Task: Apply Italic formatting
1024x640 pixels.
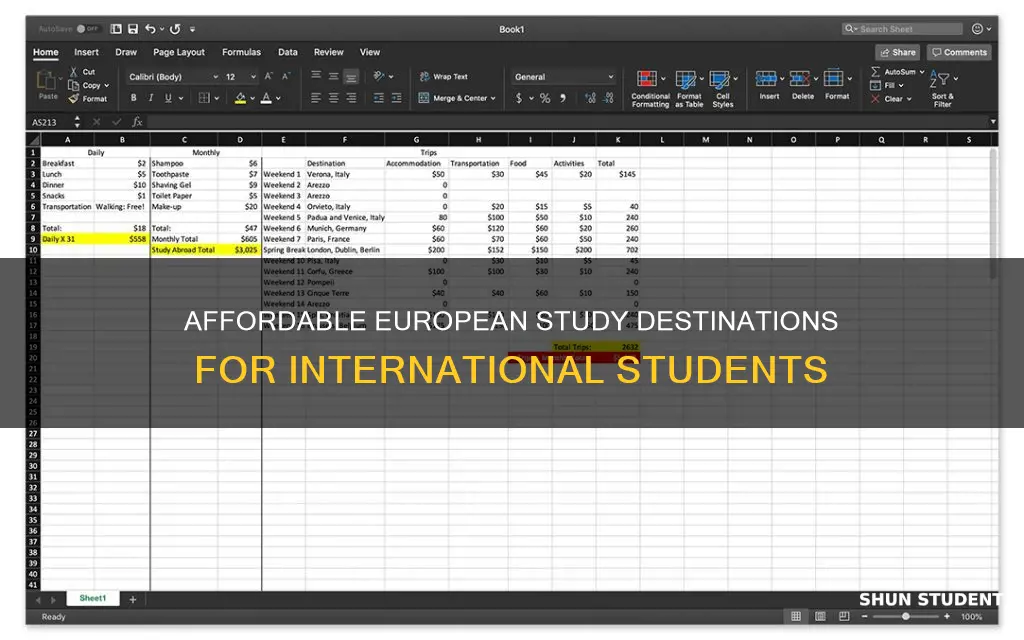Action: (x=151, y=98)
